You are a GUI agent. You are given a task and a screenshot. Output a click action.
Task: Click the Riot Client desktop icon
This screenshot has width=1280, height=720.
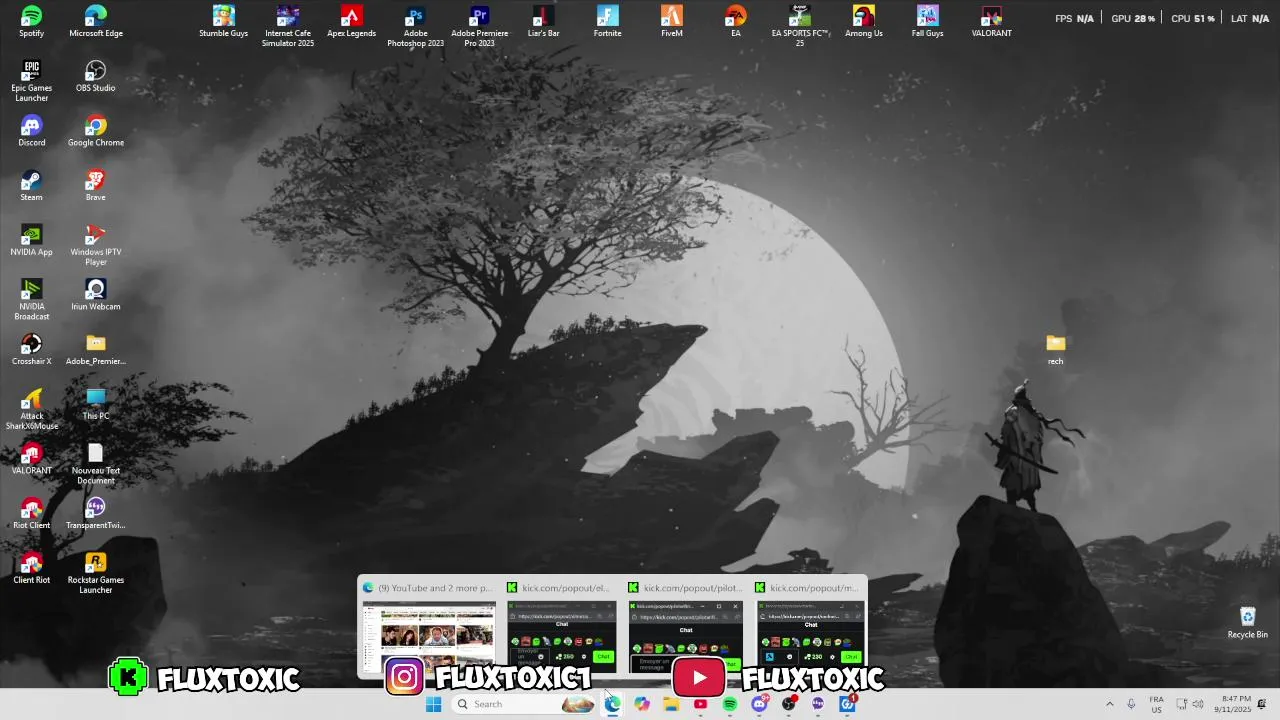point(31,514)
